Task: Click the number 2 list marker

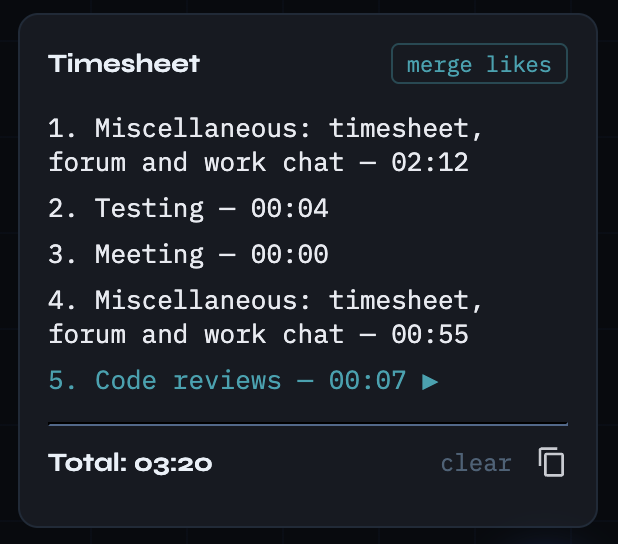Action: click(56, 208)
